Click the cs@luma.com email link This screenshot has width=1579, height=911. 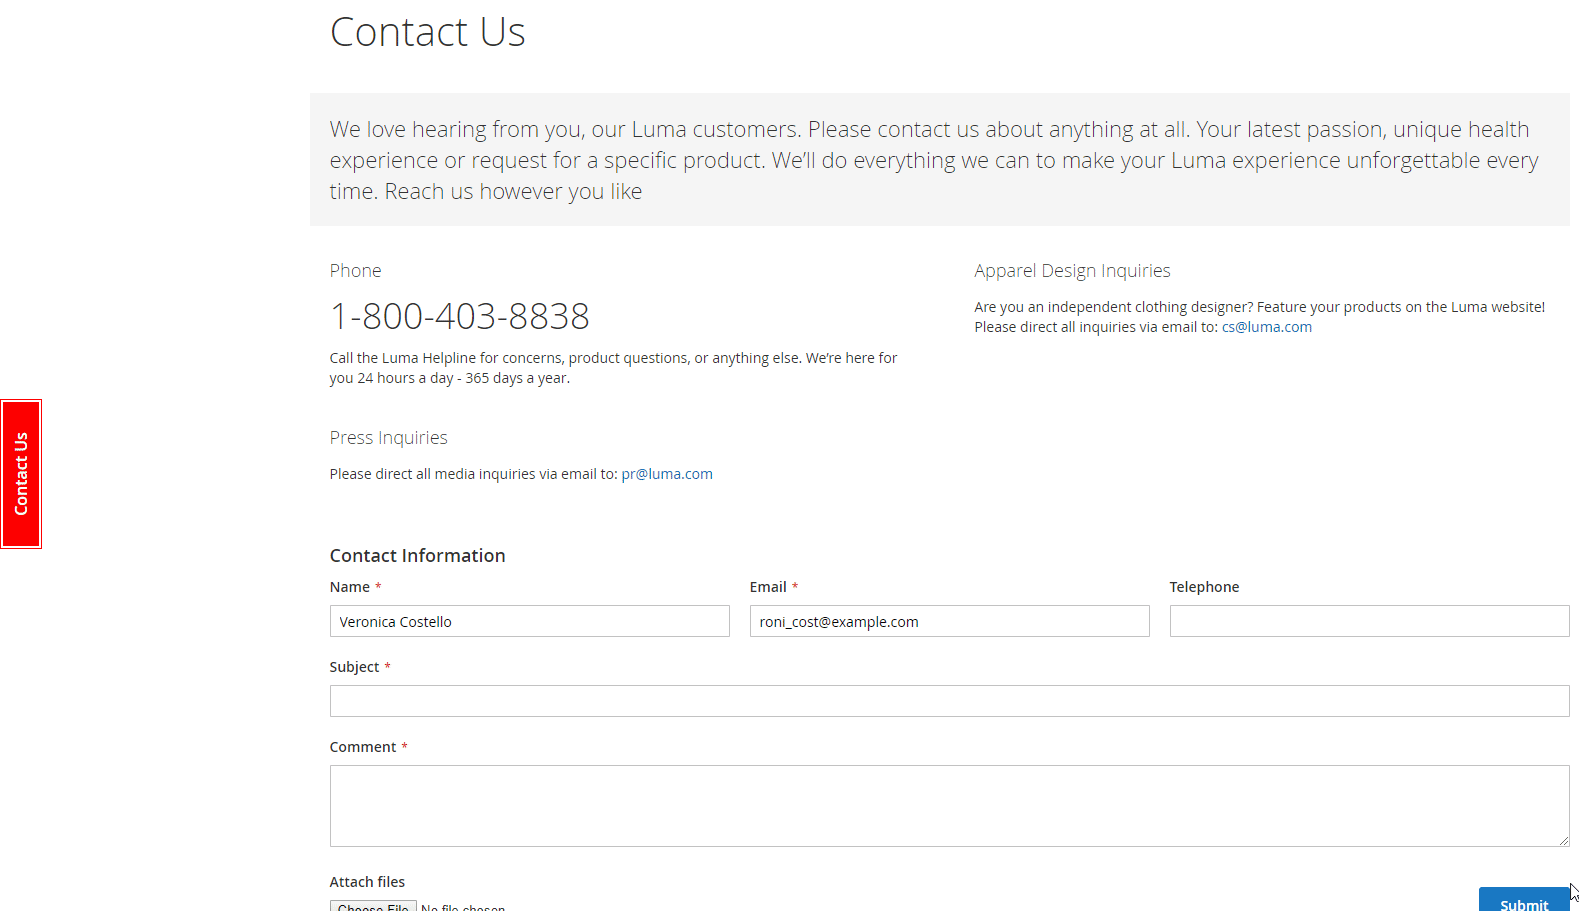coord(1266,327)
